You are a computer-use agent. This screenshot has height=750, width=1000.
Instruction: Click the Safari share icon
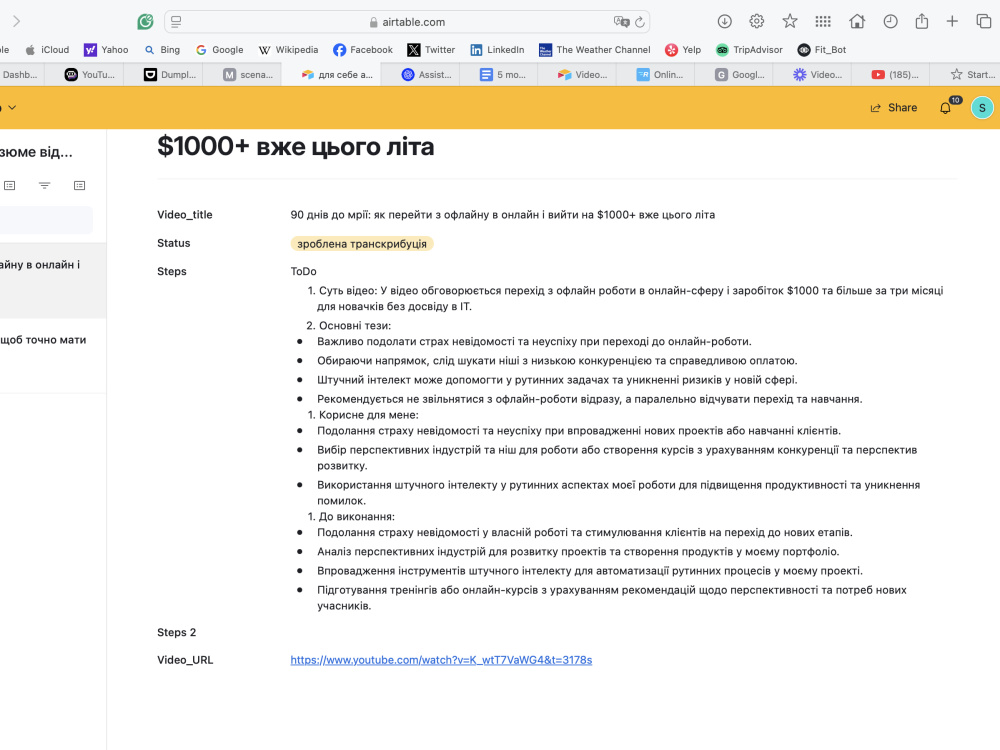(x=922, y=21)
